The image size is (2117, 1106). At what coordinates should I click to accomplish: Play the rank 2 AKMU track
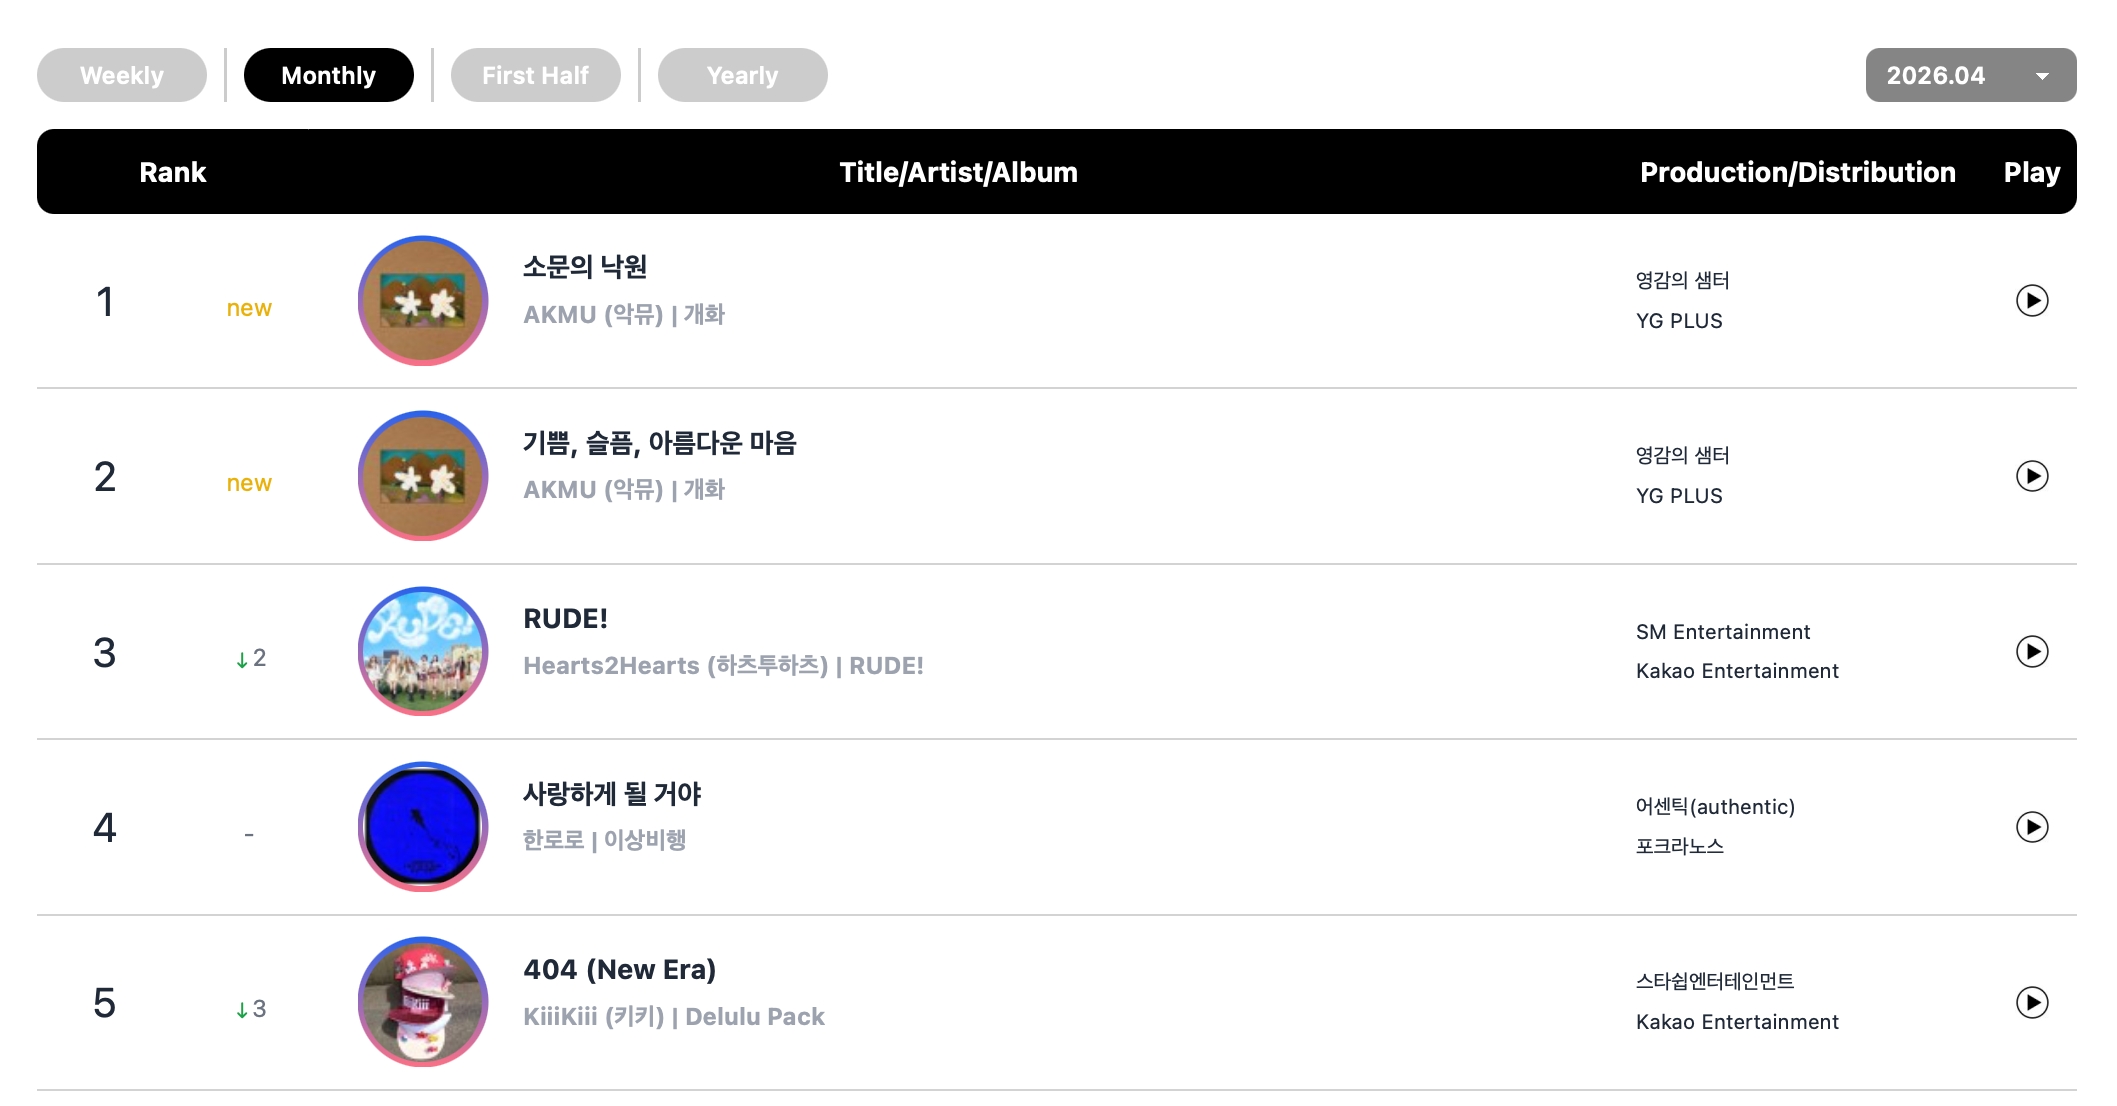tap(2031, 476)
